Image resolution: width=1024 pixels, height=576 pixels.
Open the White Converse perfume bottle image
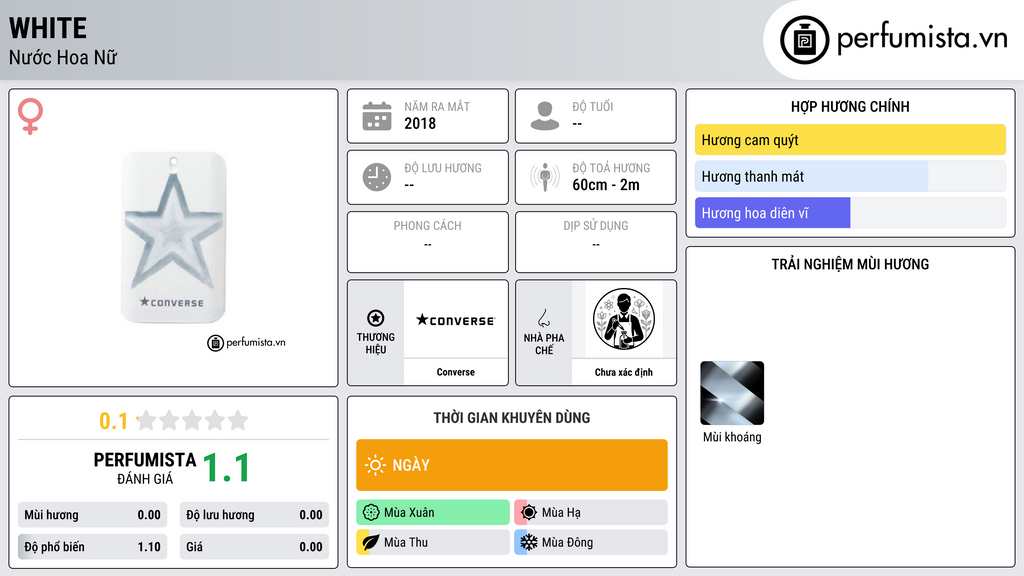pyautogui.click(x=174, y=238)
